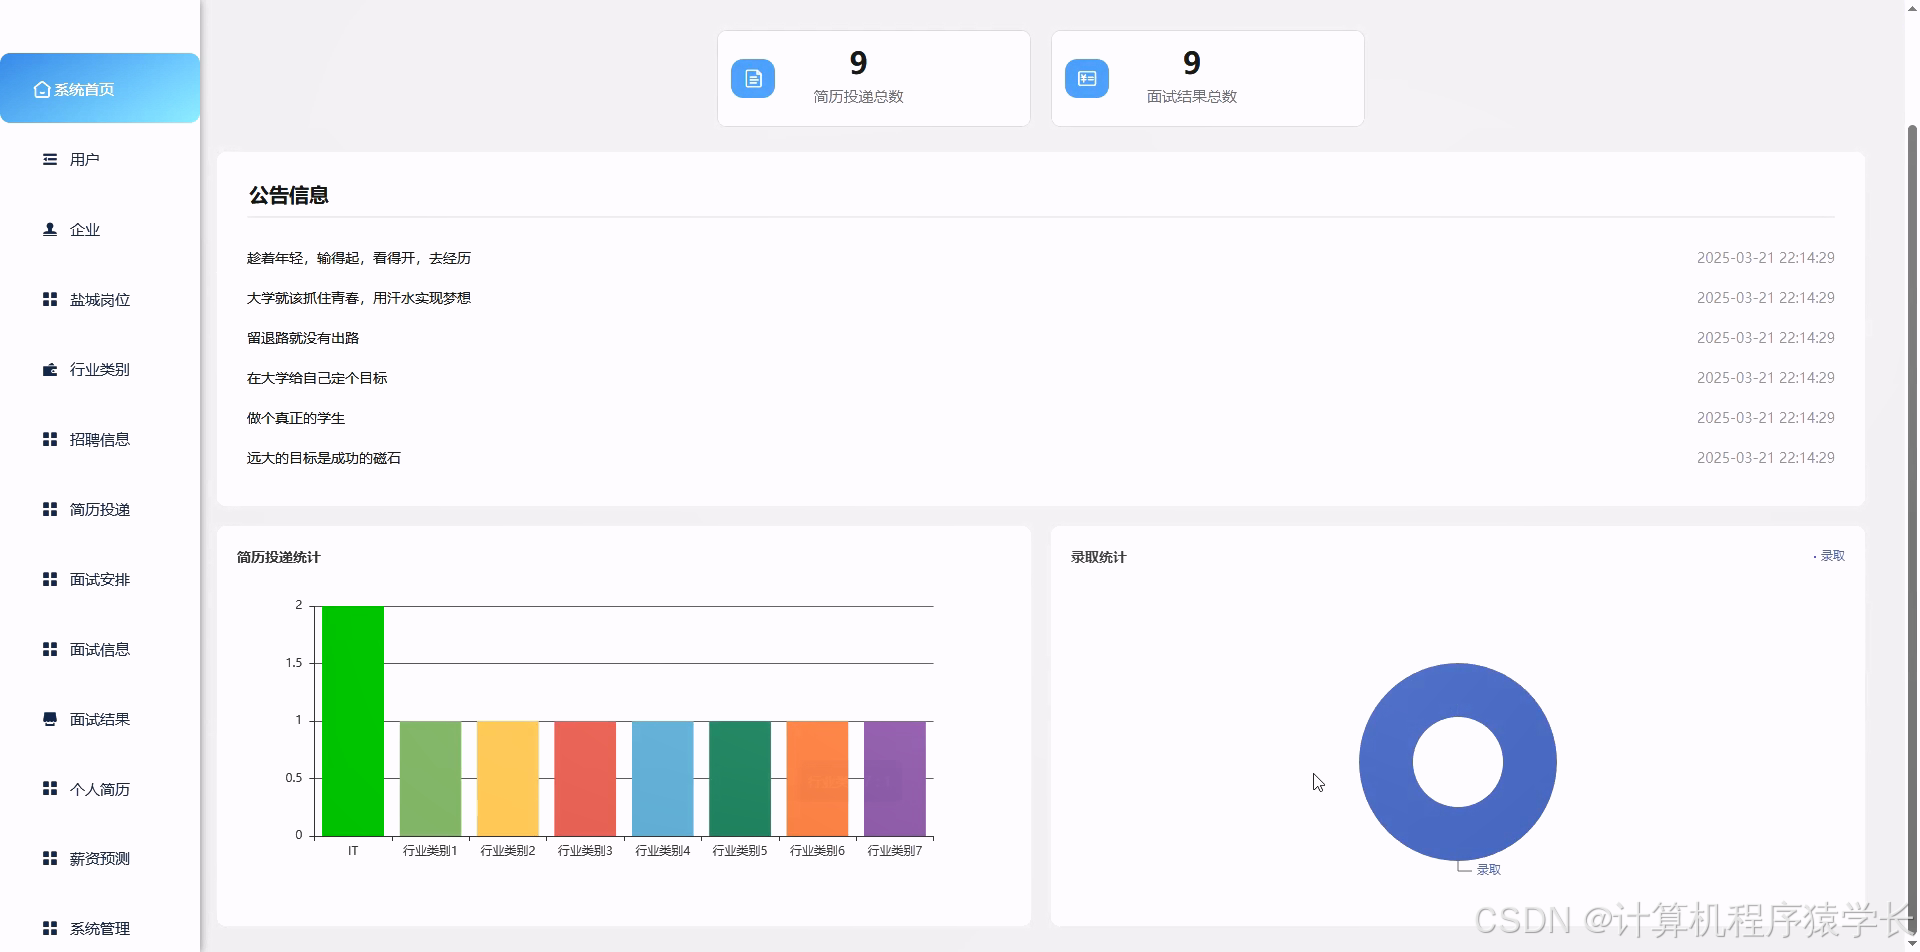This screenshot has height=952, width=1920.
Task: Open announcement 留退路就没有出路
Action: (303, 338)
